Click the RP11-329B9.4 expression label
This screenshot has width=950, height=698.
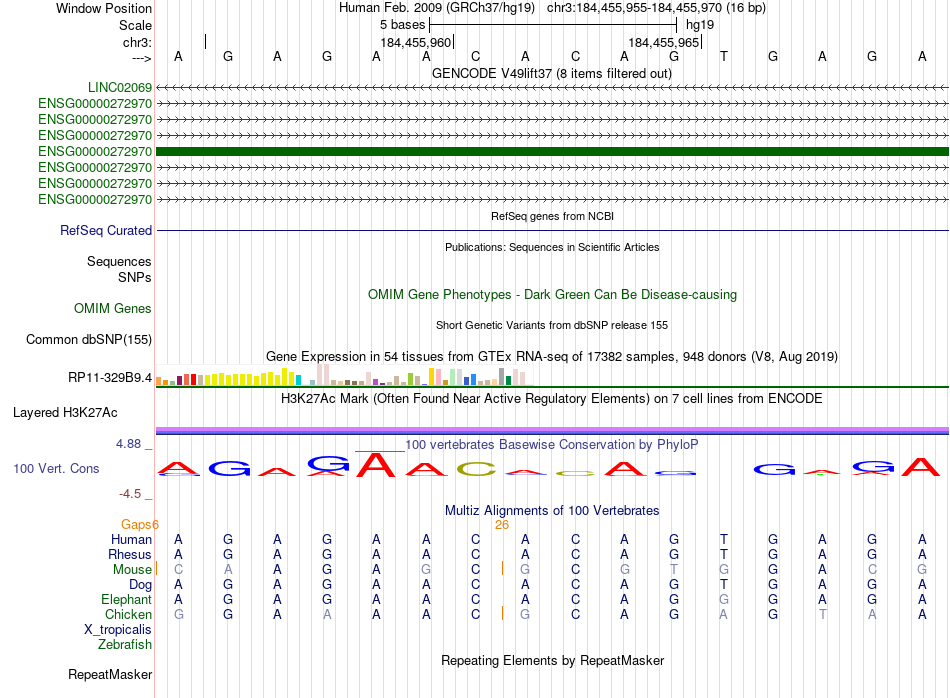tap(110, 377)
